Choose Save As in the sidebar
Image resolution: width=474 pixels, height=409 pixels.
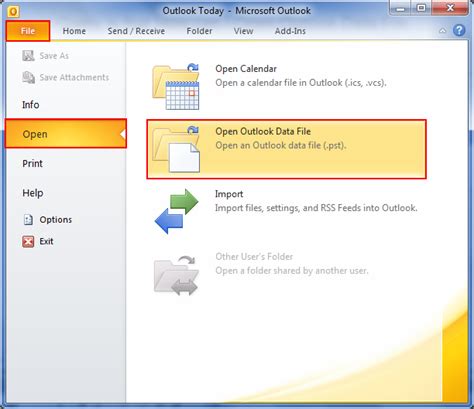pyautogui.click(x=54, y=56)
